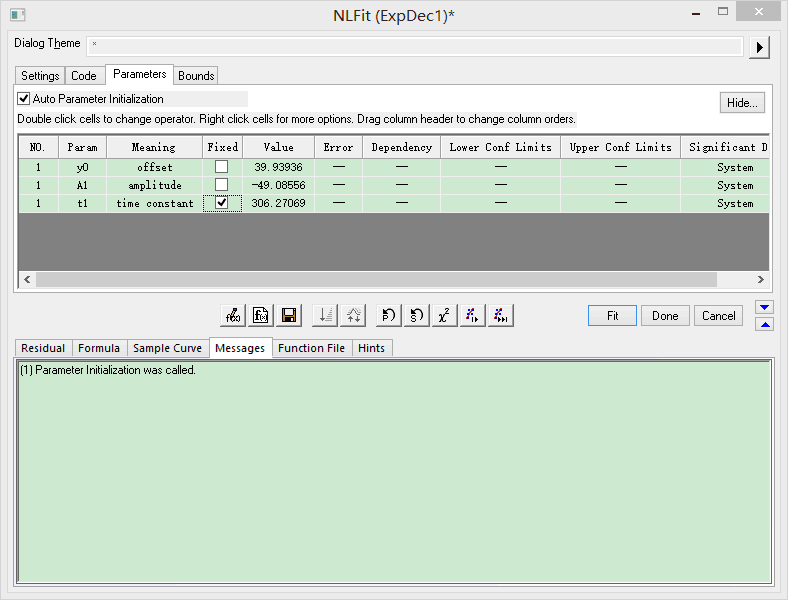The image size is (788, 600).
Task: Click the fit until converged icon
Action: (x=501, y=315)
